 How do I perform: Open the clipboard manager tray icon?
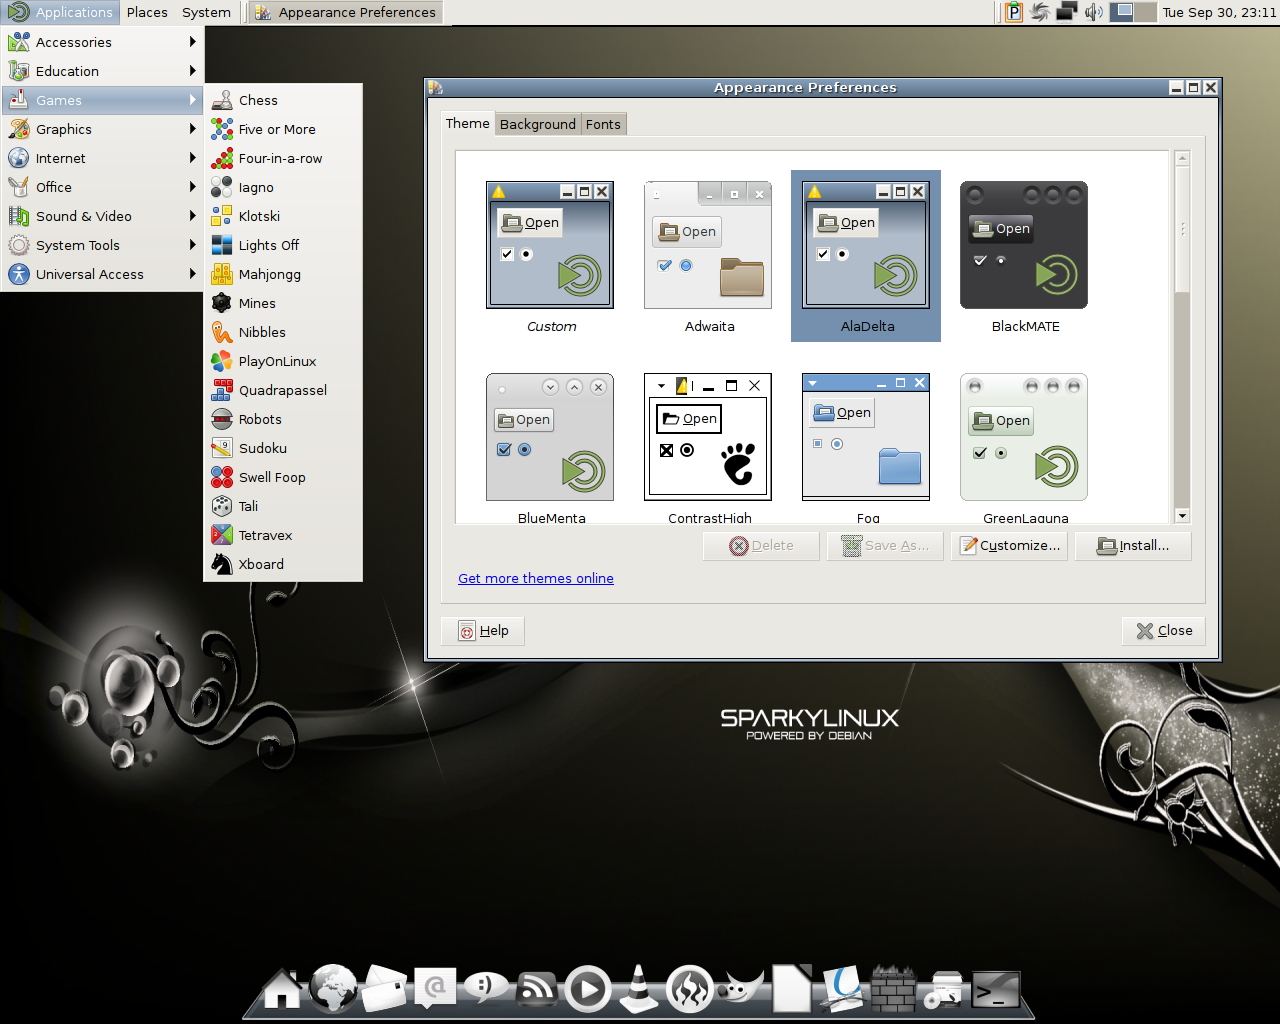pyautogui.click(x=1014, y=12)
